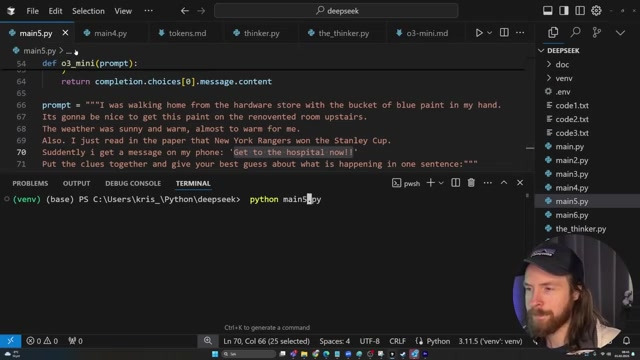The image size is (640, 360).
Task: Open errors and warnings count
Action: (x=42, y=341)
